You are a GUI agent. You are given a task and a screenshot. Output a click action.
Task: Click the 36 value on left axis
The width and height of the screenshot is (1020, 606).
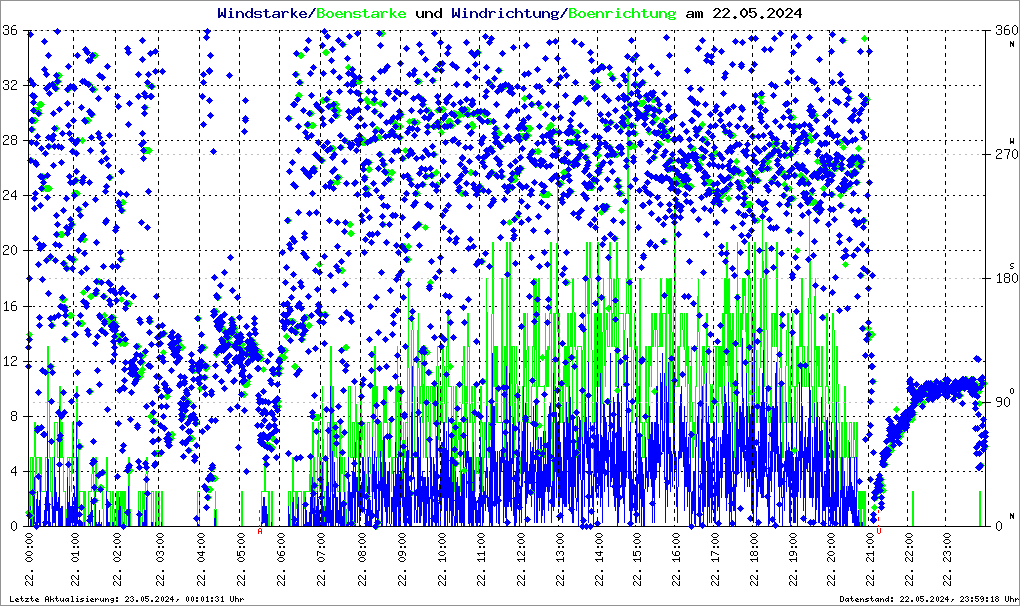click(x=10, y=31)
